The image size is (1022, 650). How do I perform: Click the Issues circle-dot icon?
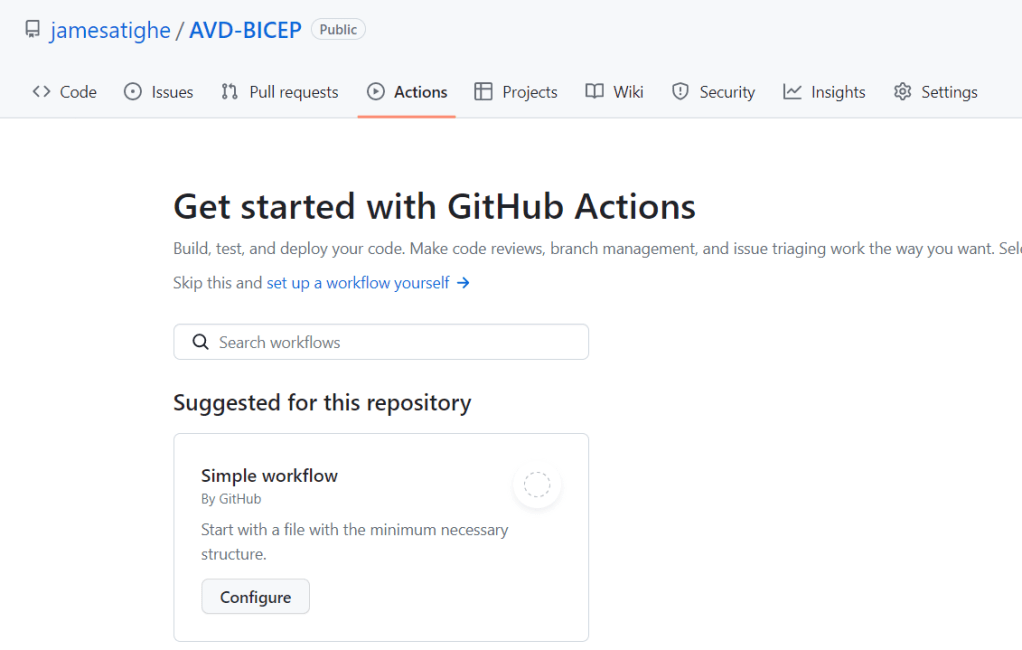[x=133, y=92]
